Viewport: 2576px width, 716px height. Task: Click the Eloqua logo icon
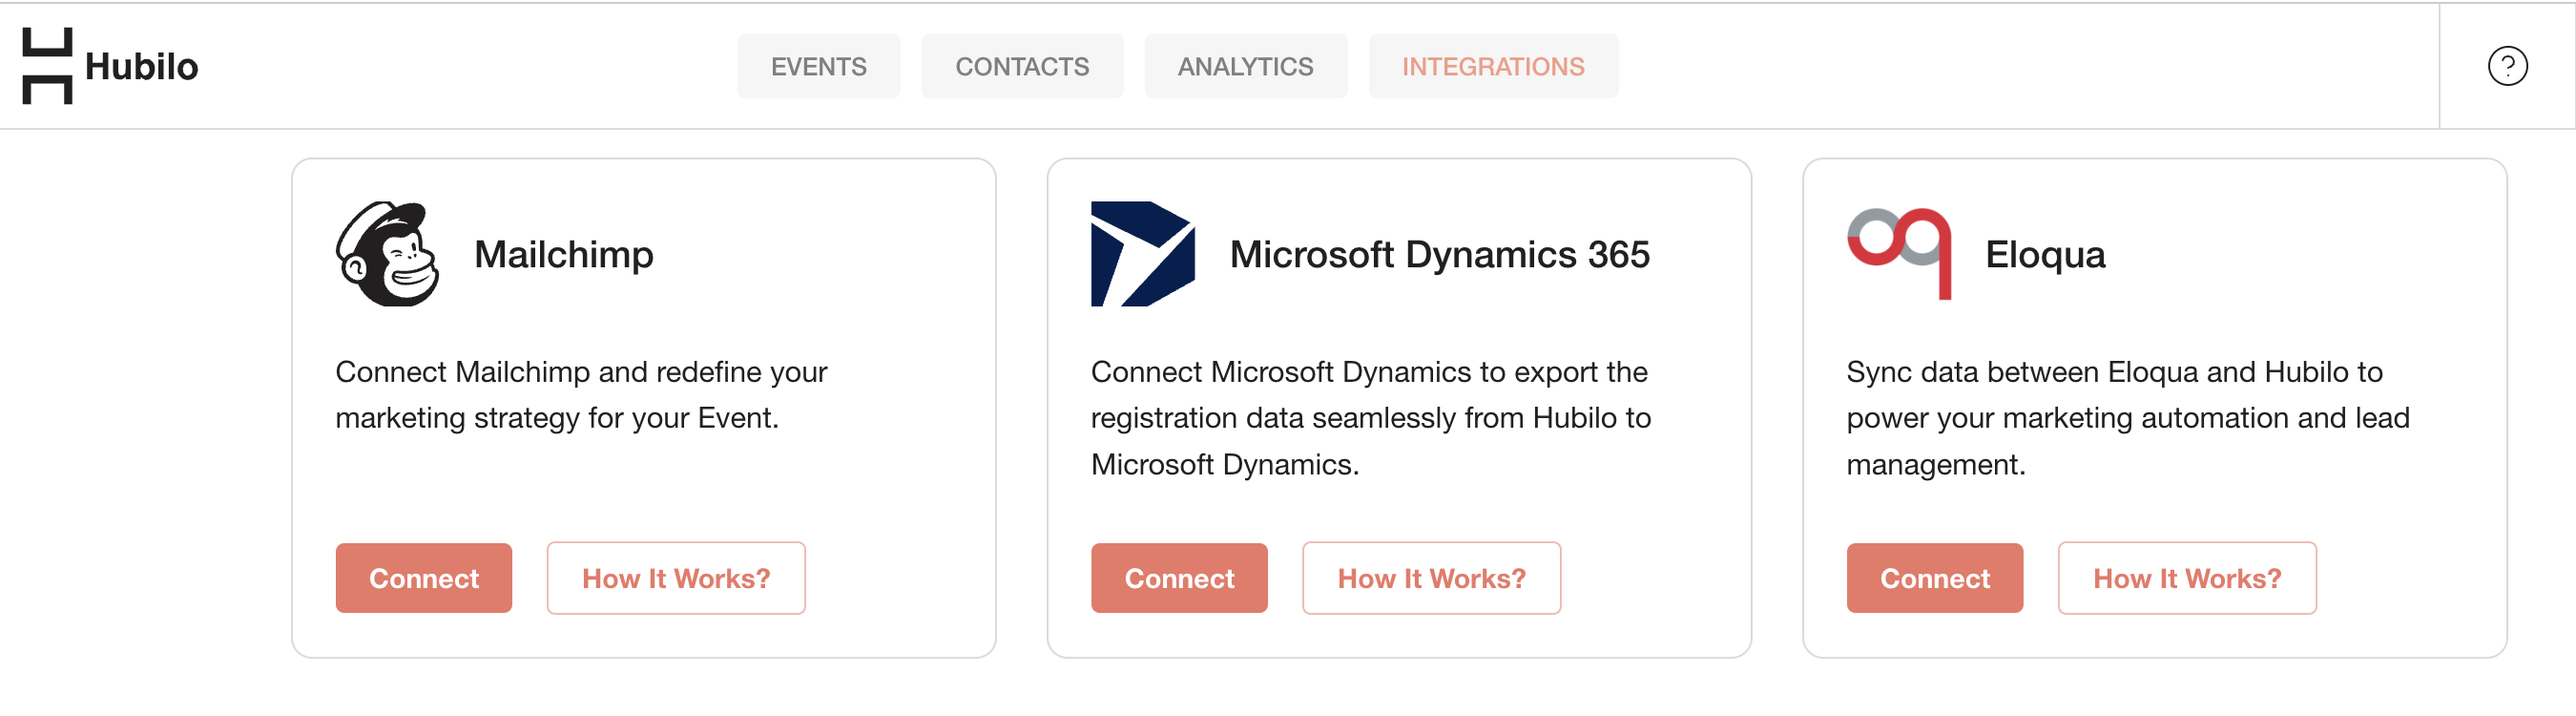tap(1899, 254)
